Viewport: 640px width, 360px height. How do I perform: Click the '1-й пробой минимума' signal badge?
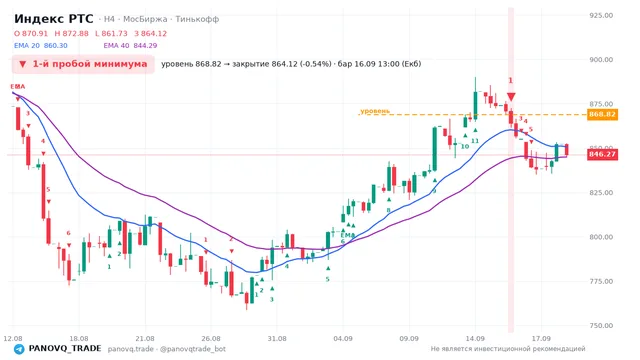click(83, 64)
